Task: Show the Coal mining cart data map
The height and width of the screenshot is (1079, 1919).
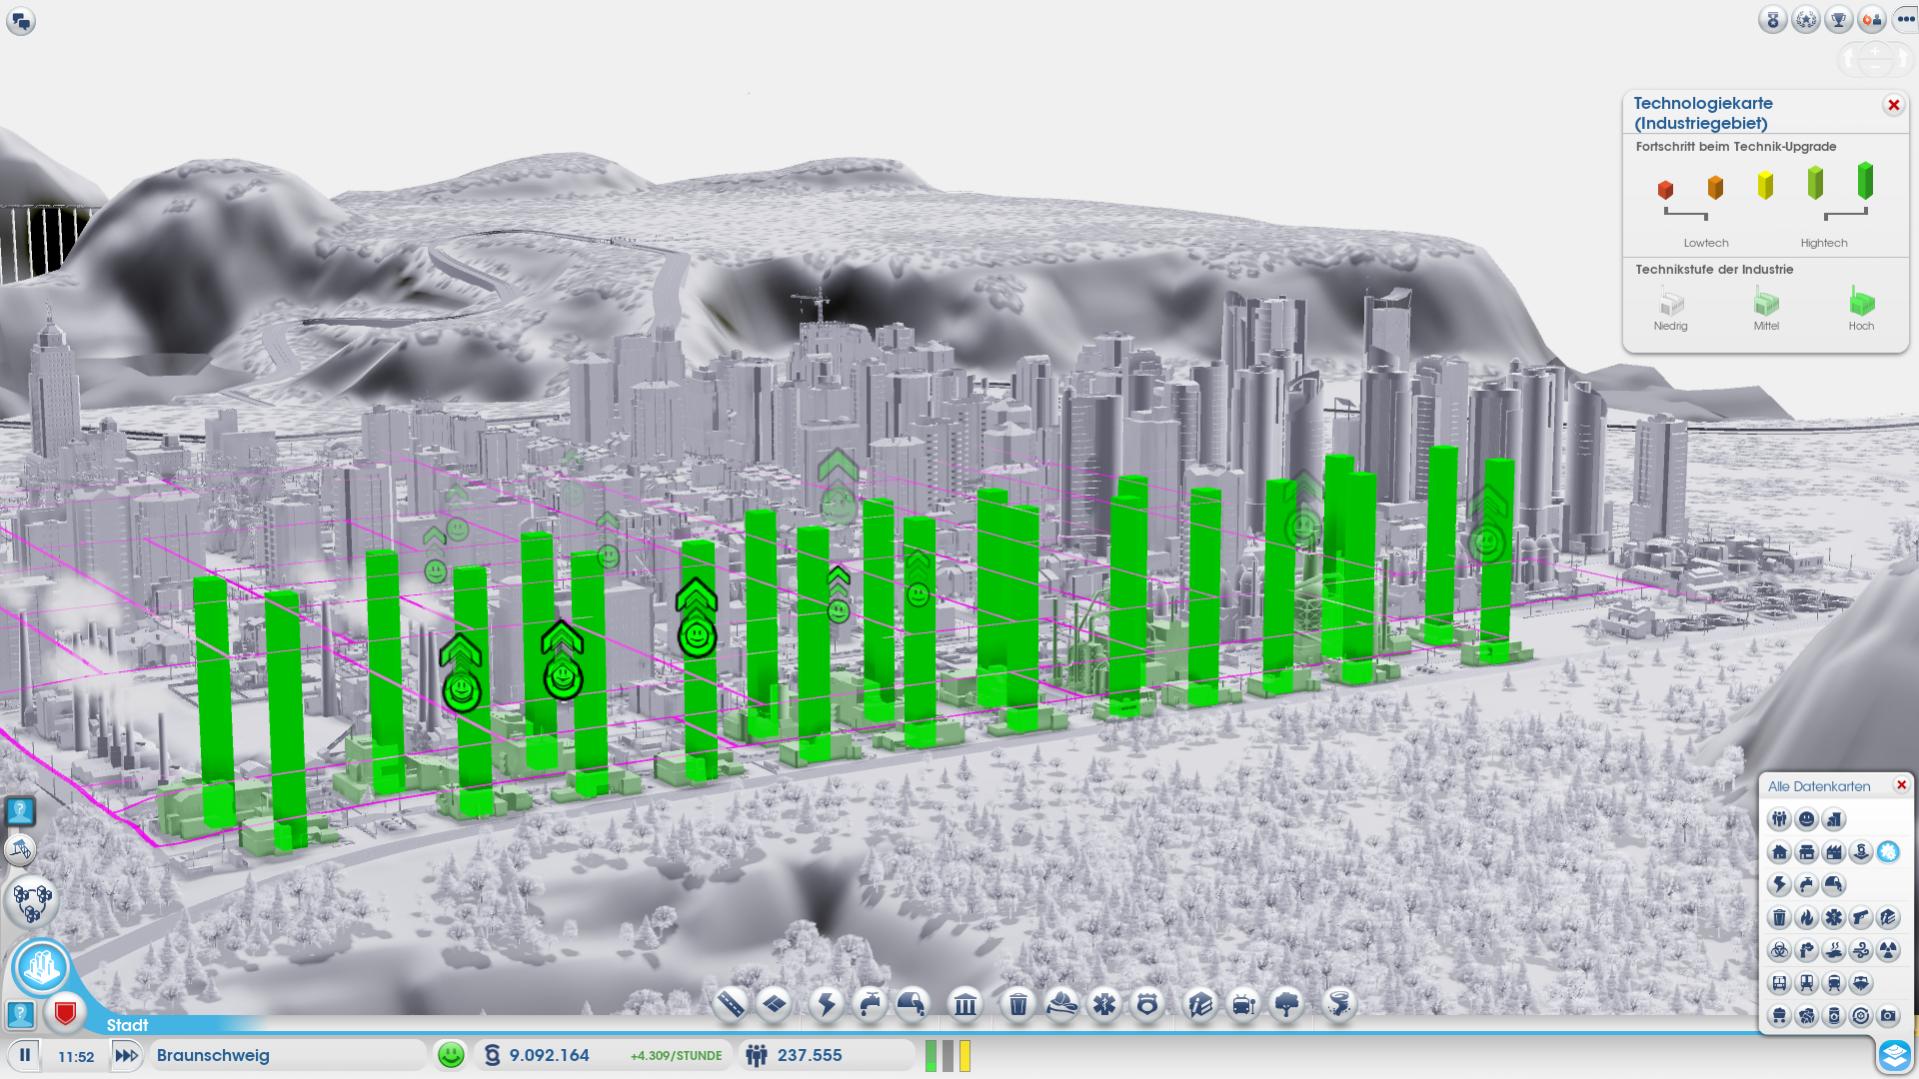Action: 1779,1017
